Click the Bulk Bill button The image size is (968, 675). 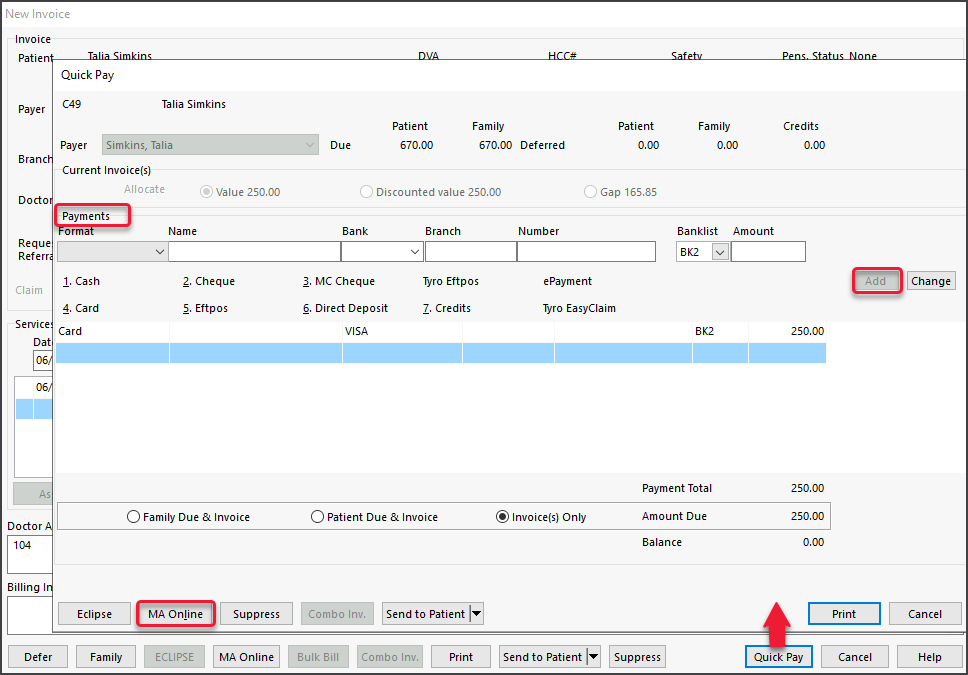tap(318, 657)
